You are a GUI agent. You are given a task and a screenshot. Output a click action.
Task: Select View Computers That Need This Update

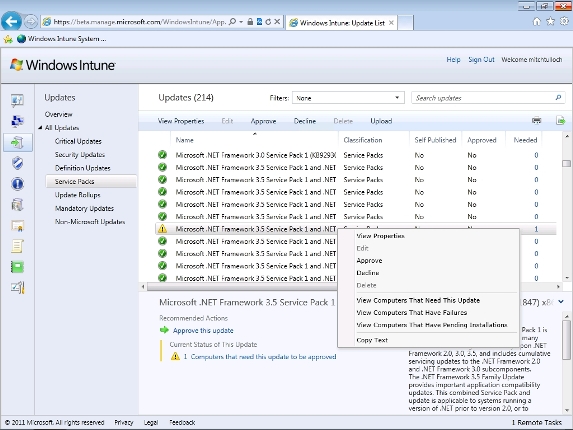point(418,300)
